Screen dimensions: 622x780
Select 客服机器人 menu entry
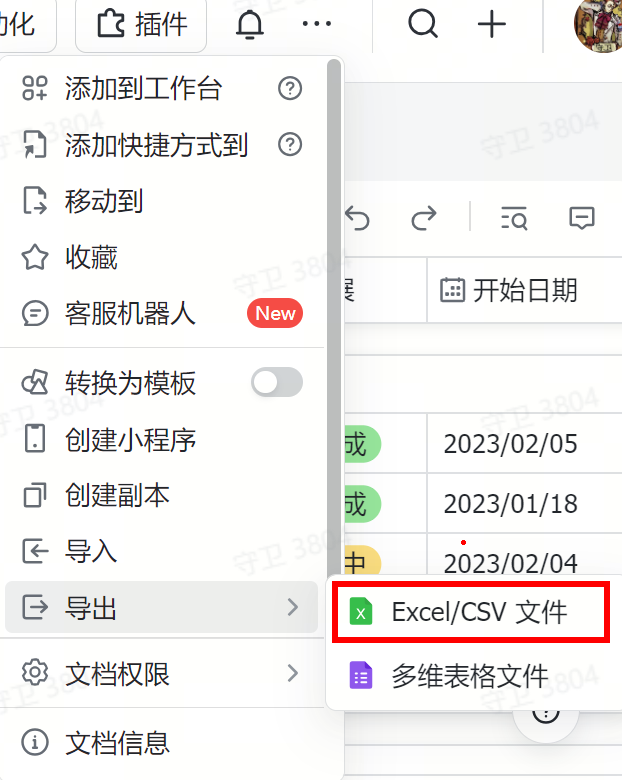pyautogui.click(x=161, y=314)
